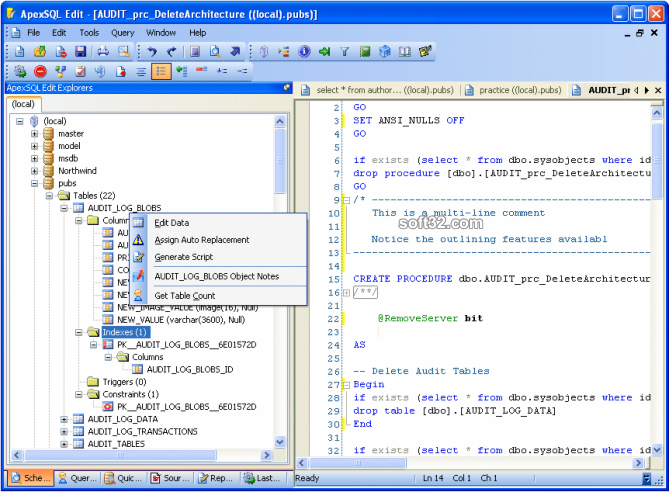Click the Redo arrow icon

[x=172, y=52]
